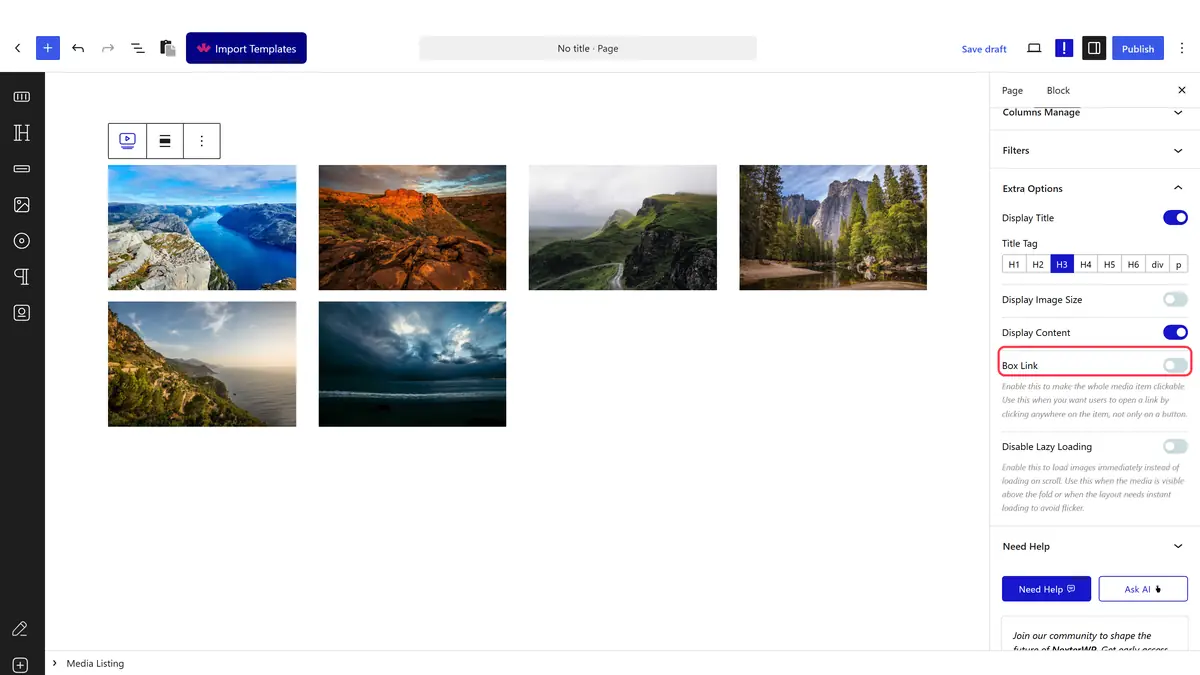Expand the breadcrumb chevron beside Media Listing
Viewport: 1200px width, 675px height.
tap(54, 663)
